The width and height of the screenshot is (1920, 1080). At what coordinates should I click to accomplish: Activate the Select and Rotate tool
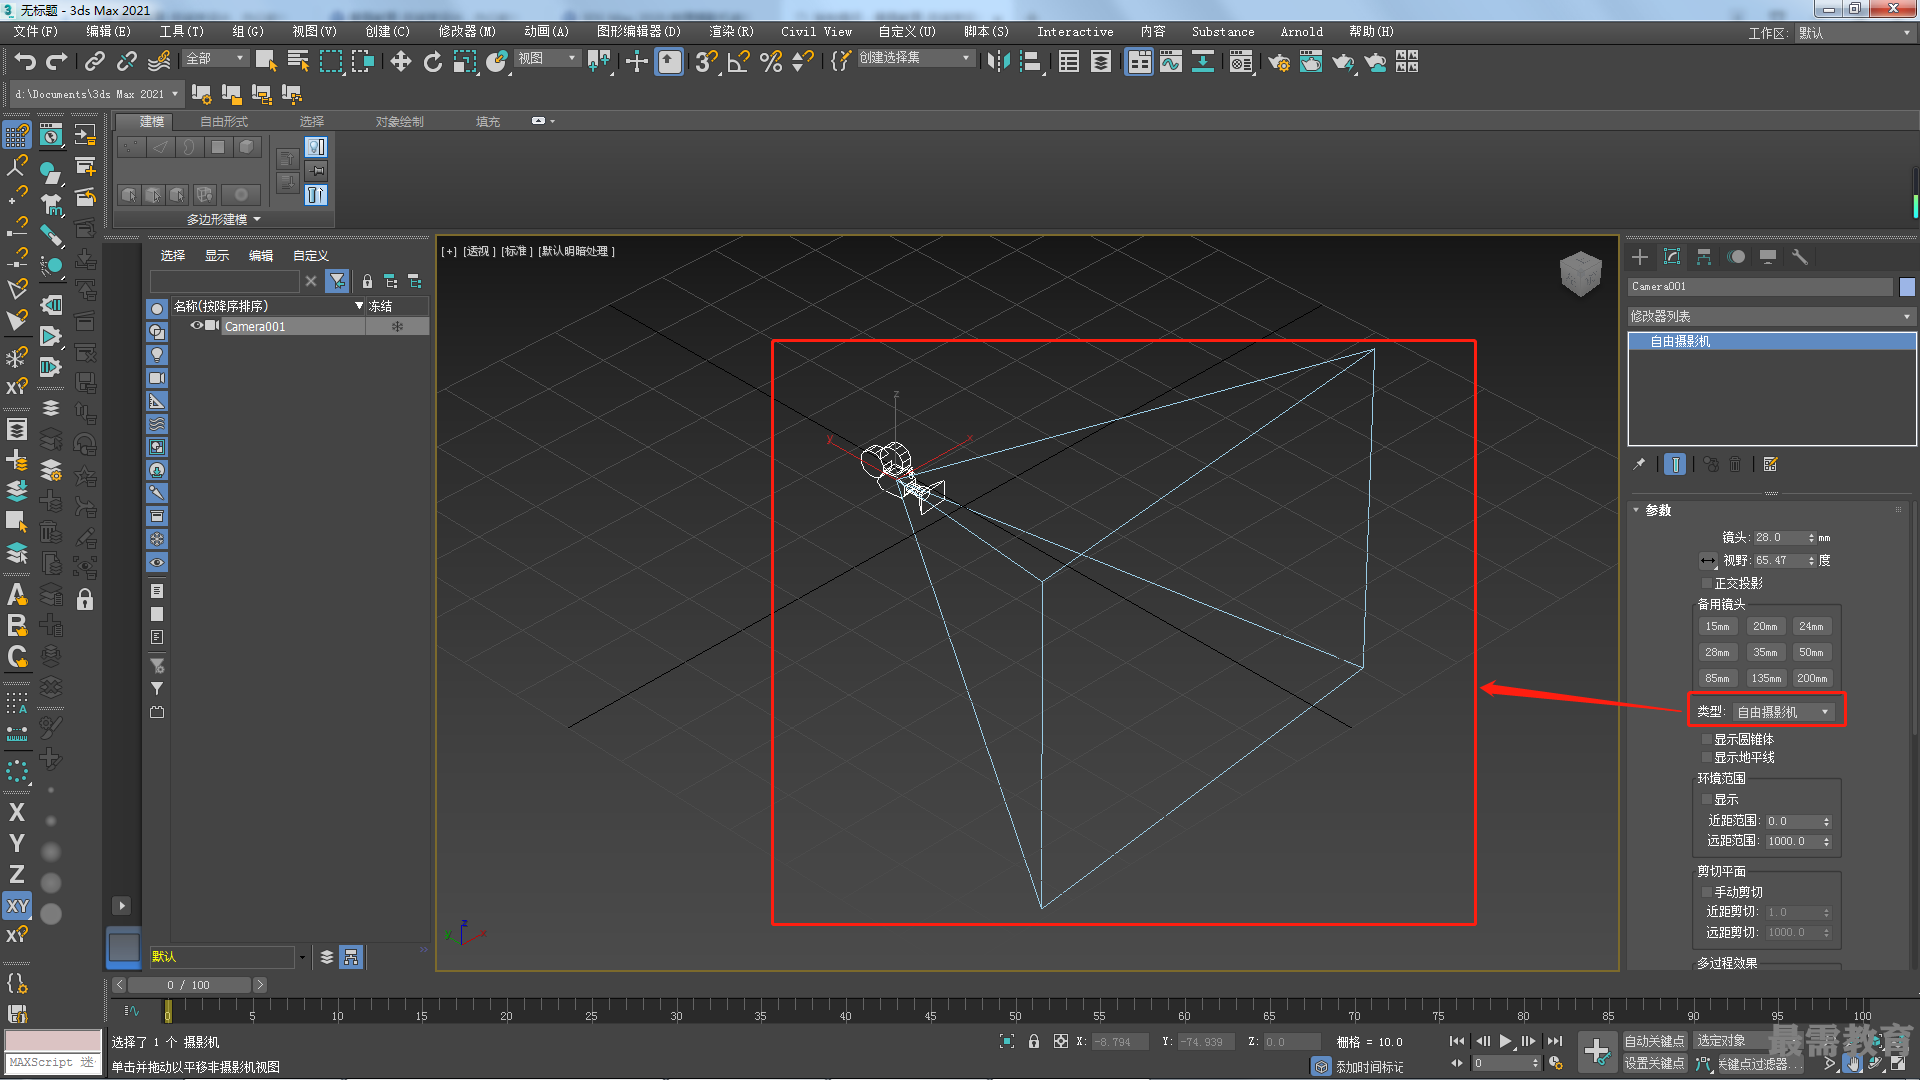pyautogui.click(x=432, y=62)
